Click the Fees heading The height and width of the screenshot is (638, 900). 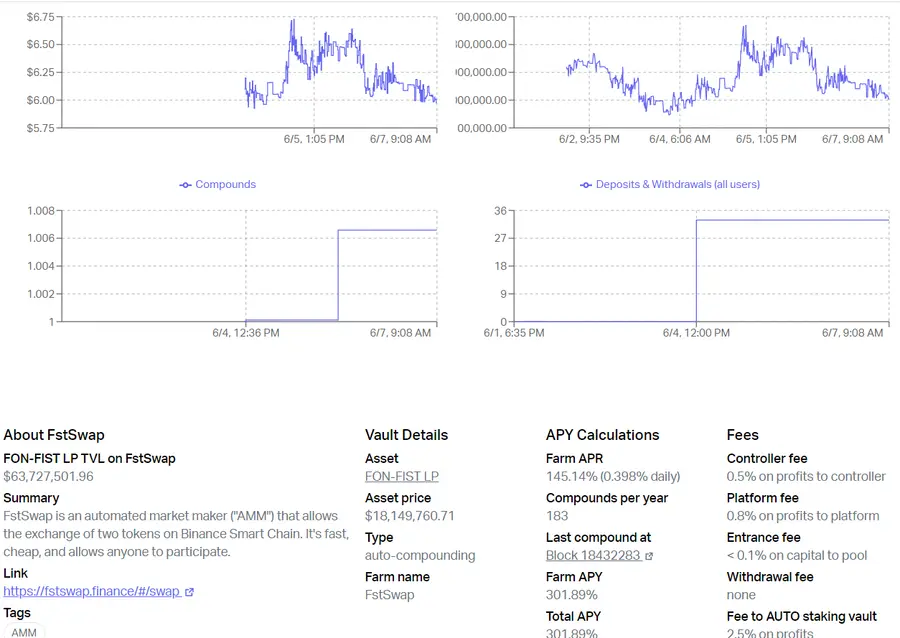coord(743,435)
